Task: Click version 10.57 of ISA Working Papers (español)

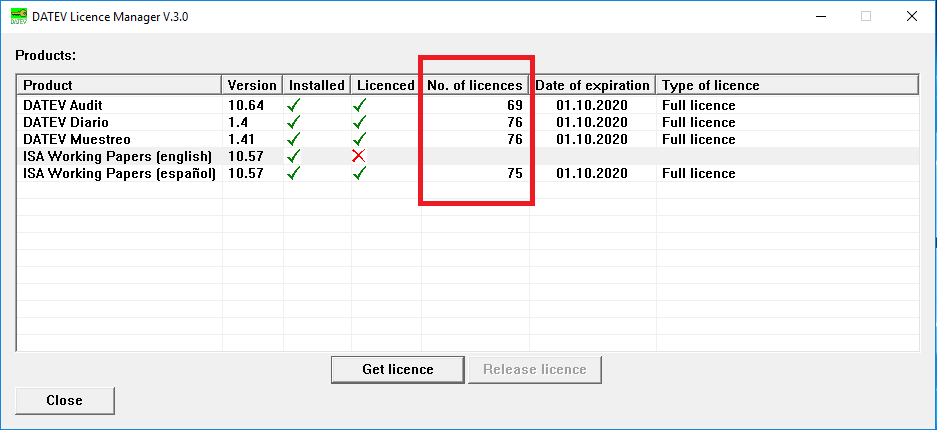Action: 245,173
